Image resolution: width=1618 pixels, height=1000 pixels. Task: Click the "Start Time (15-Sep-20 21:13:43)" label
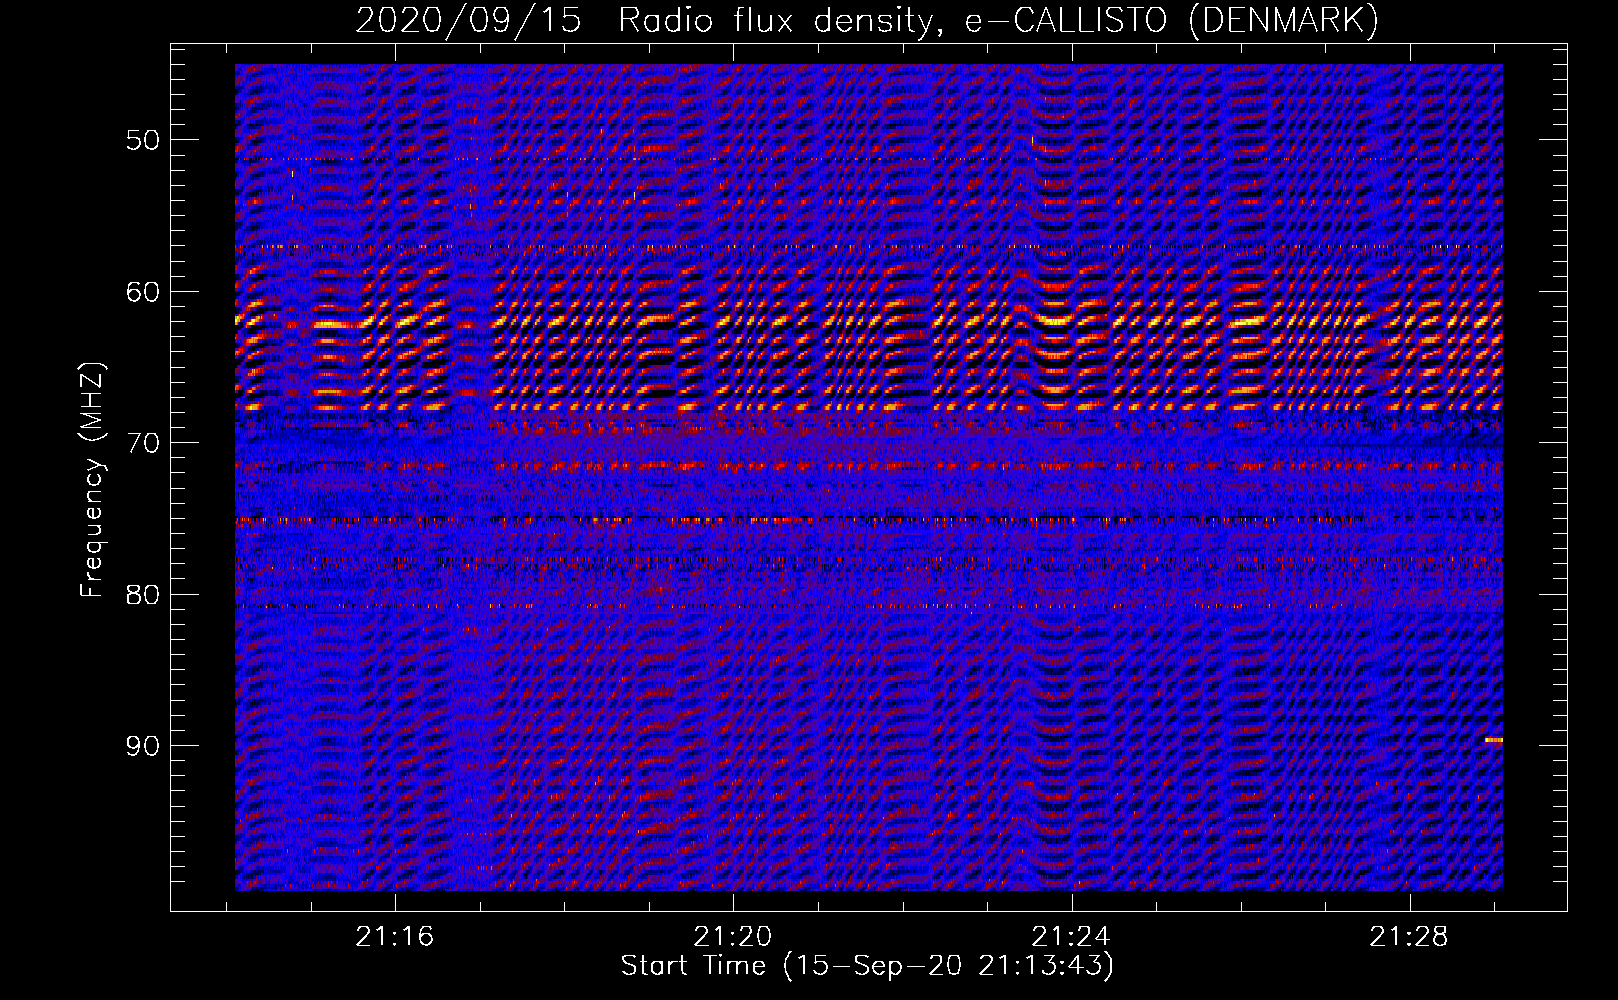click(x=867, y=966)
